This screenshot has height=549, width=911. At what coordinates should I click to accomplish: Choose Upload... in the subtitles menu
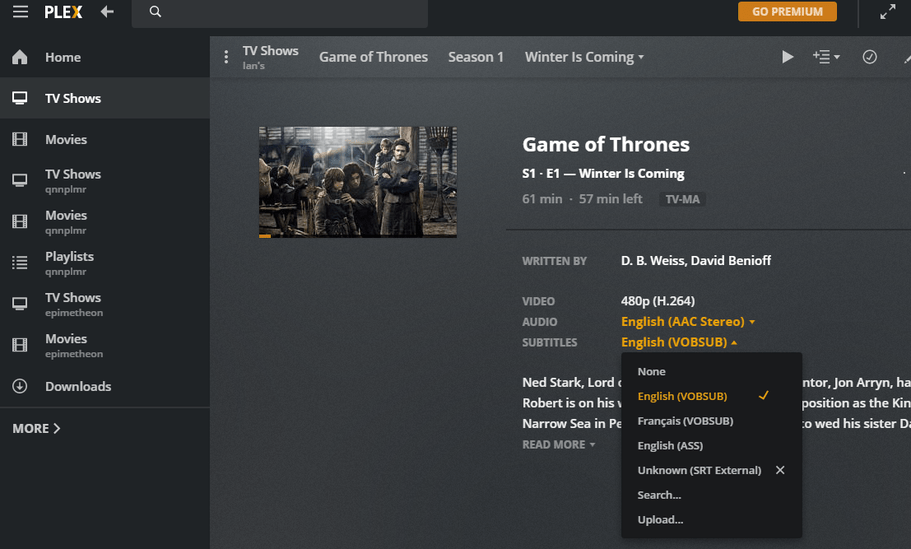point(712,520)
